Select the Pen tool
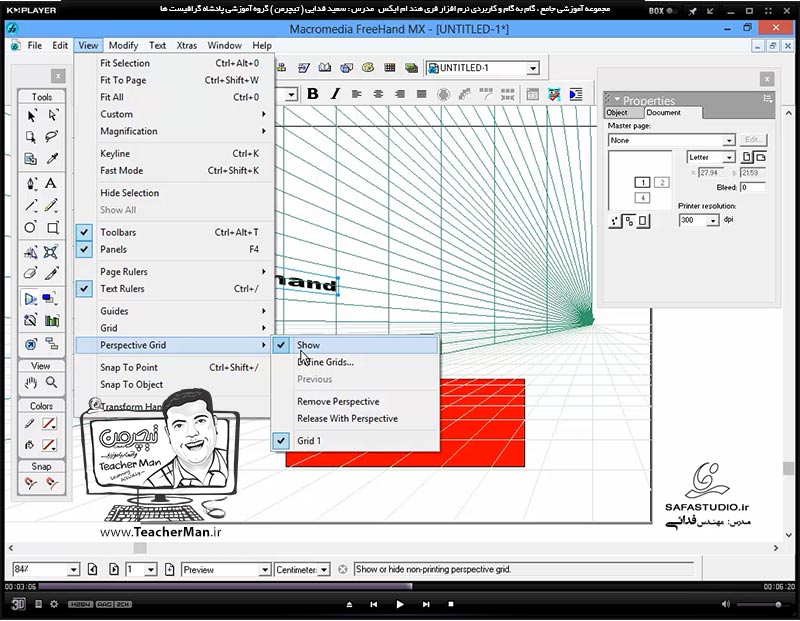Viewport: 800px width, 621px height. point(31,183)
